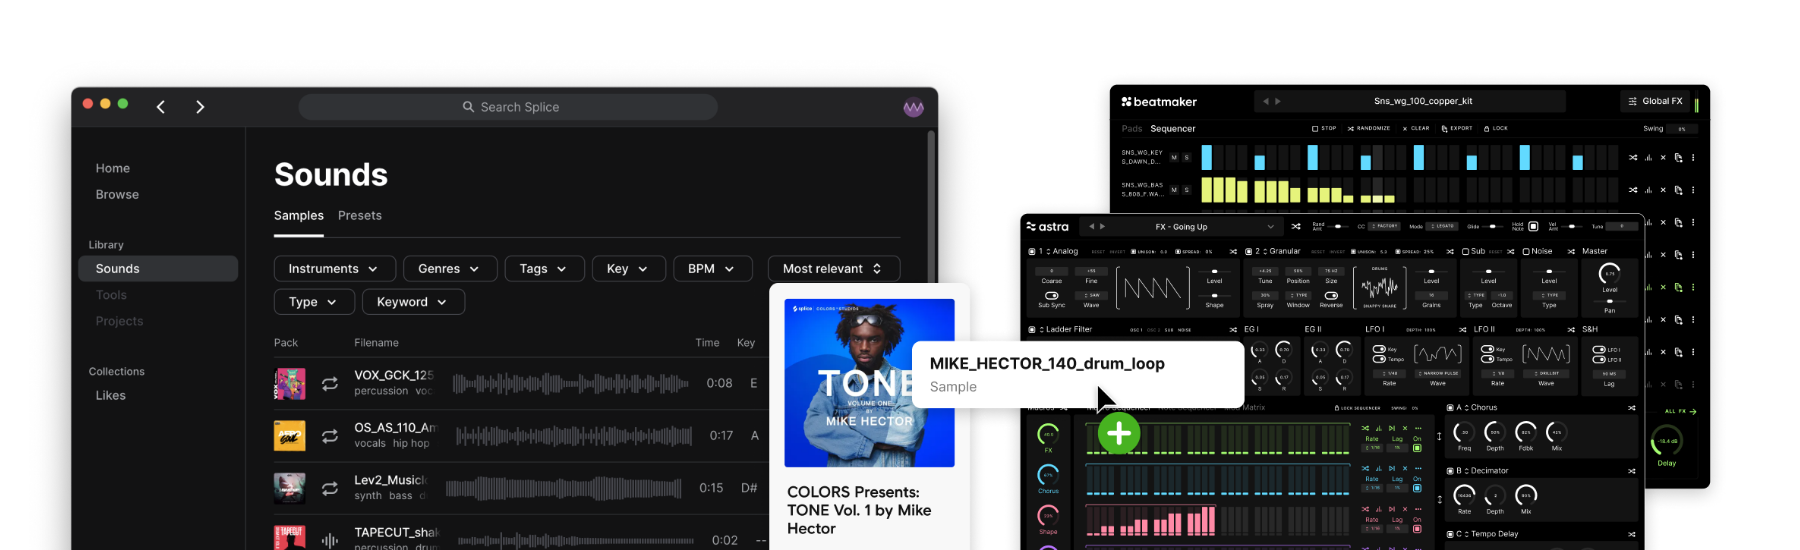Solo the SNS_WG_BAS track
The height and width of the screenshot is (550, 1800).
point(1186,190)
